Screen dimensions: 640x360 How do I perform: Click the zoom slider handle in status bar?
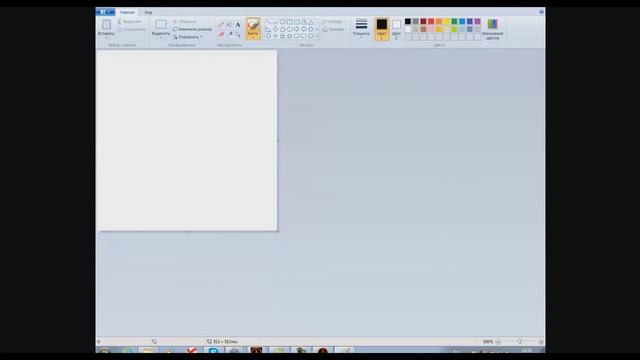520,341
